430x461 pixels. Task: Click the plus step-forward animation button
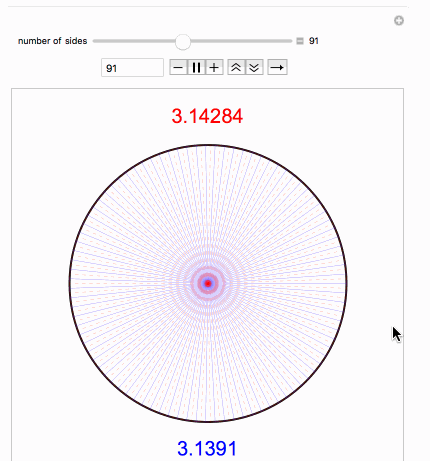pos(214,68)
